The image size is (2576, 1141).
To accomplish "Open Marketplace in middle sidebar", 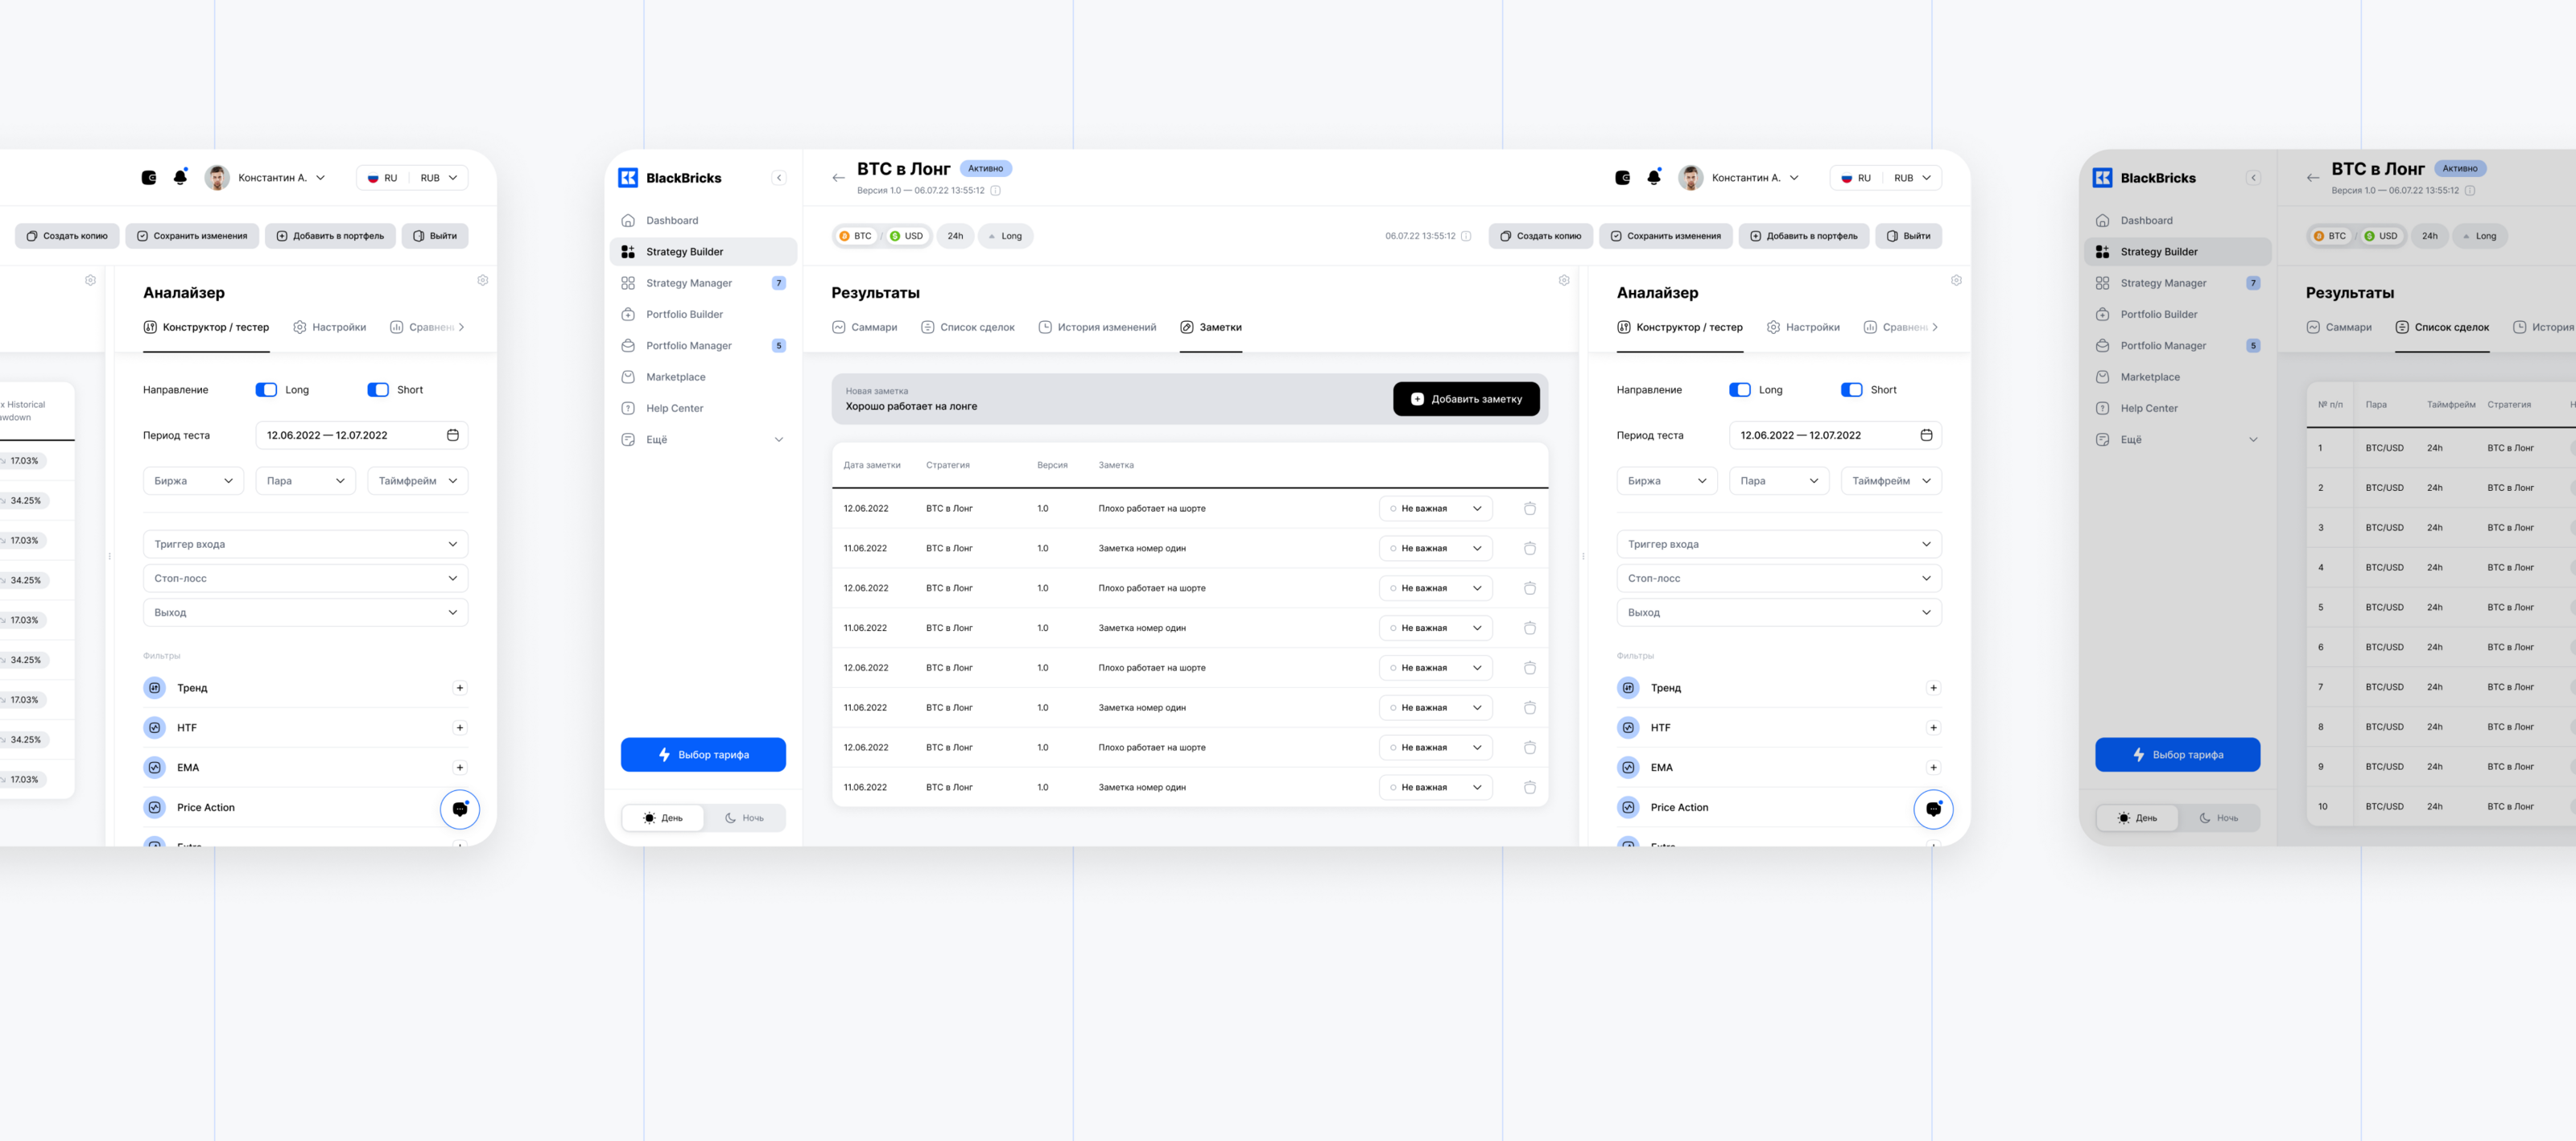I will 675,377.
